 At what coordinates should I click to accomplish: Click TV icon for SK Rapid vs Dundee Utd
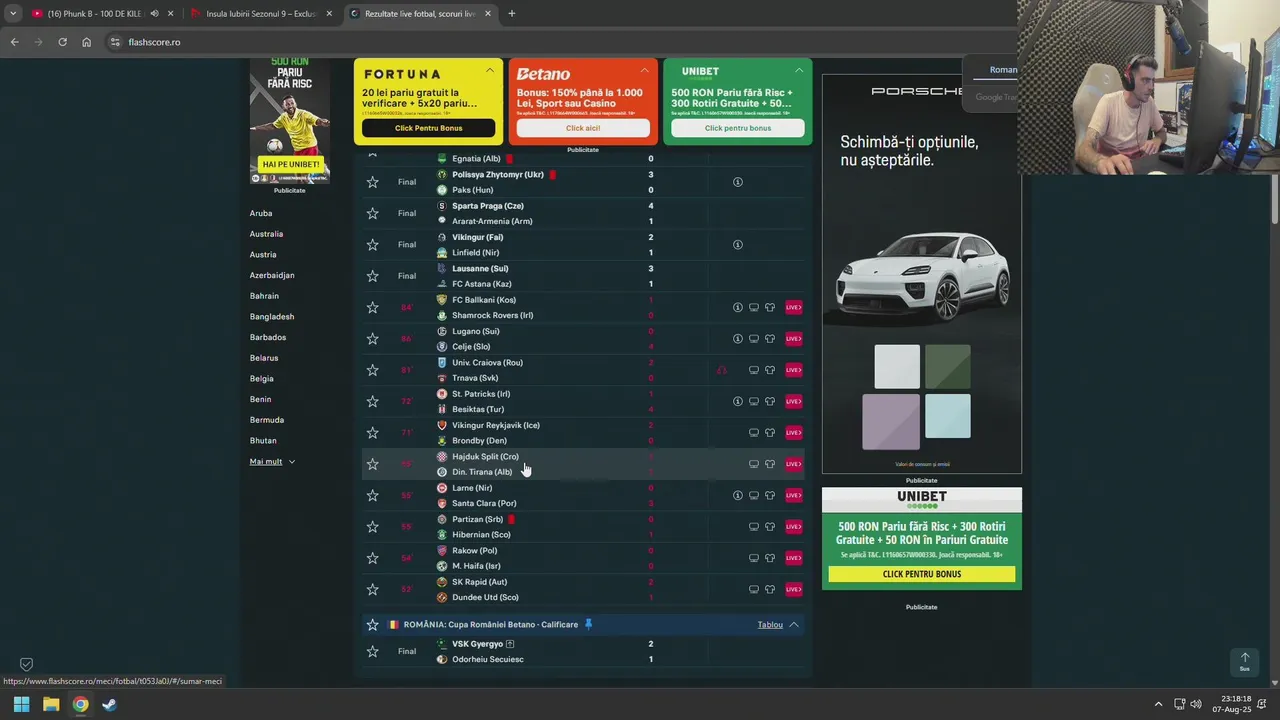[x=754, y=589]
